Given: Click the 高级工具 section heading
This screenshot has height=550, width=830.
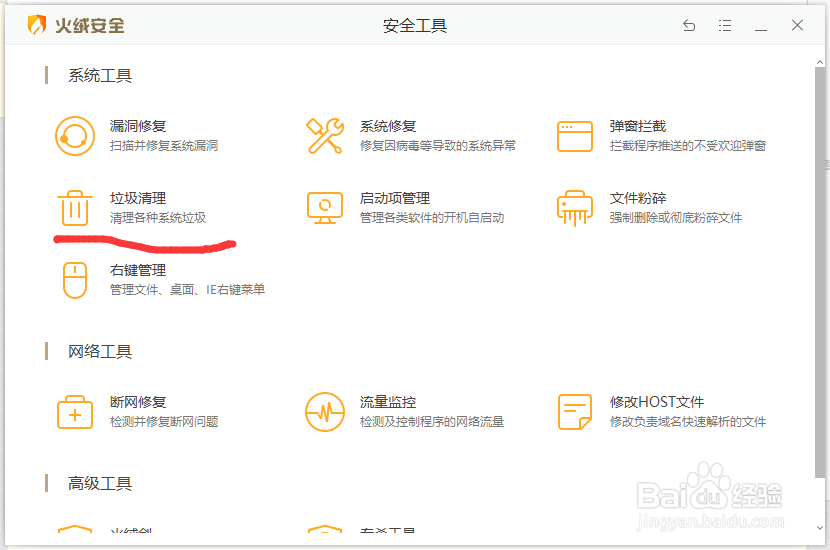Looking at the screenshot, I should click(100, 483).
